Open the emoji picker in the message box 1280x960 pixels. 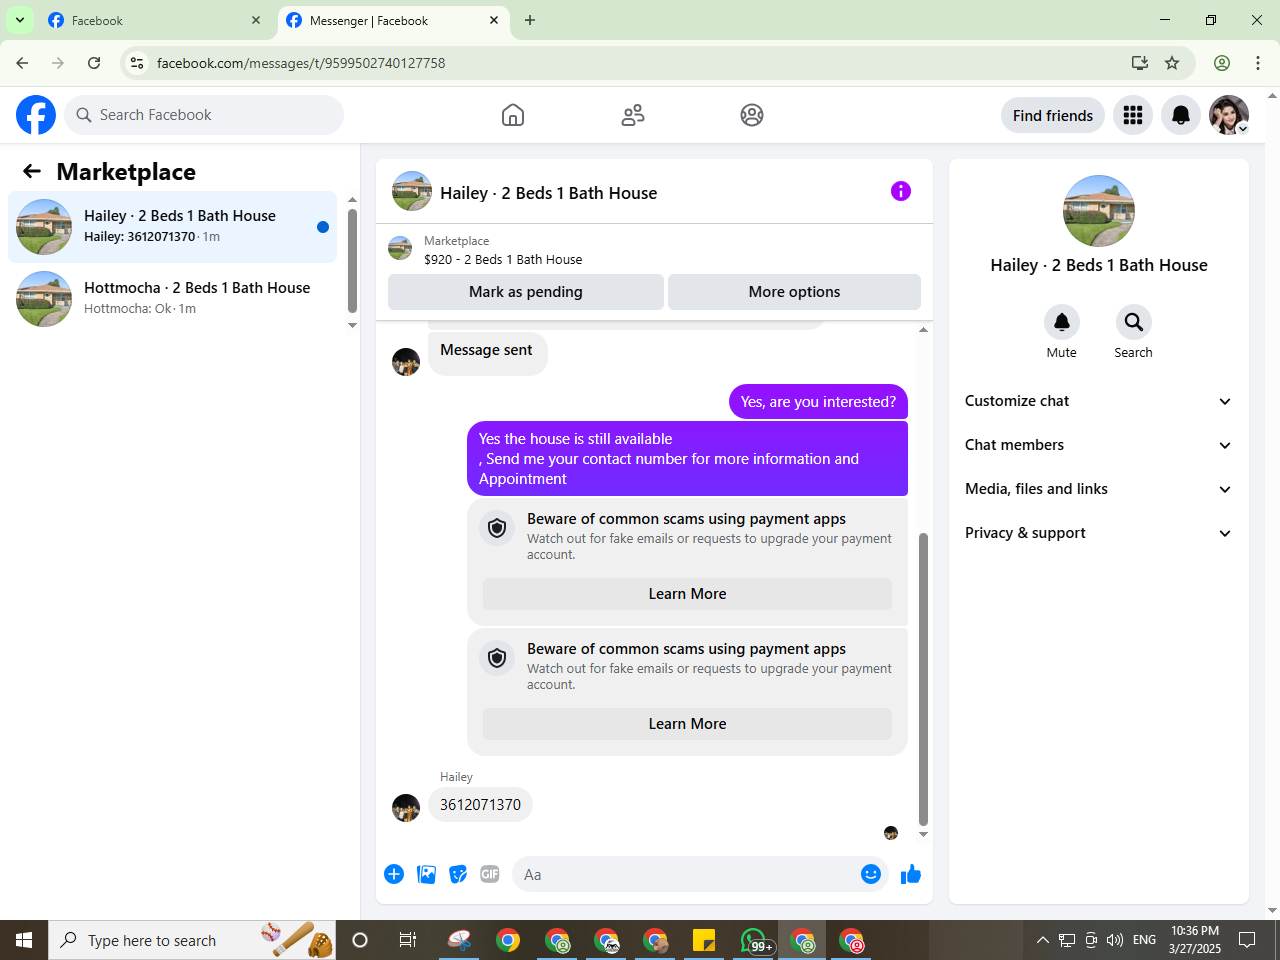871,874
